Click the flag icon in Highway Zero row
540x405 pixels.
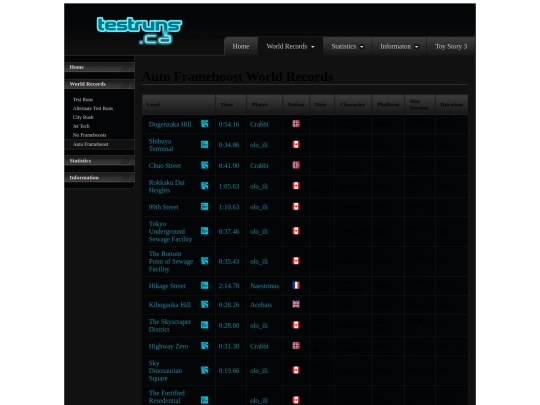point(296,345)
